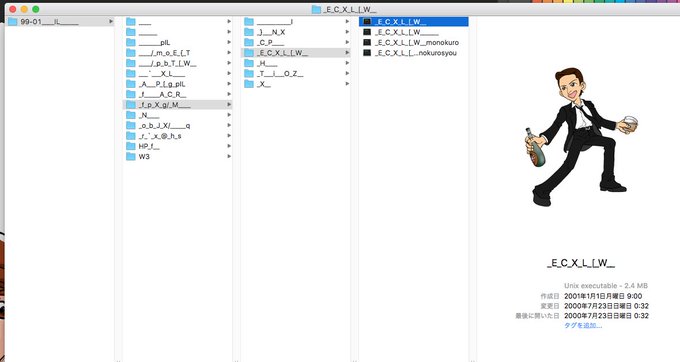Viewport: 680px width, 362px height.
Task: Select the _J___N_X folder icon
Action: [x=249, y=32]
